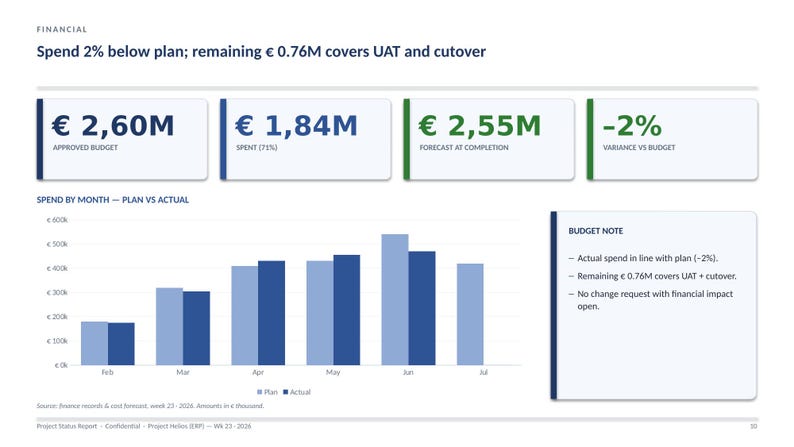Click the Plan legend label
794x447 pixels.
[x=271, y=392]
